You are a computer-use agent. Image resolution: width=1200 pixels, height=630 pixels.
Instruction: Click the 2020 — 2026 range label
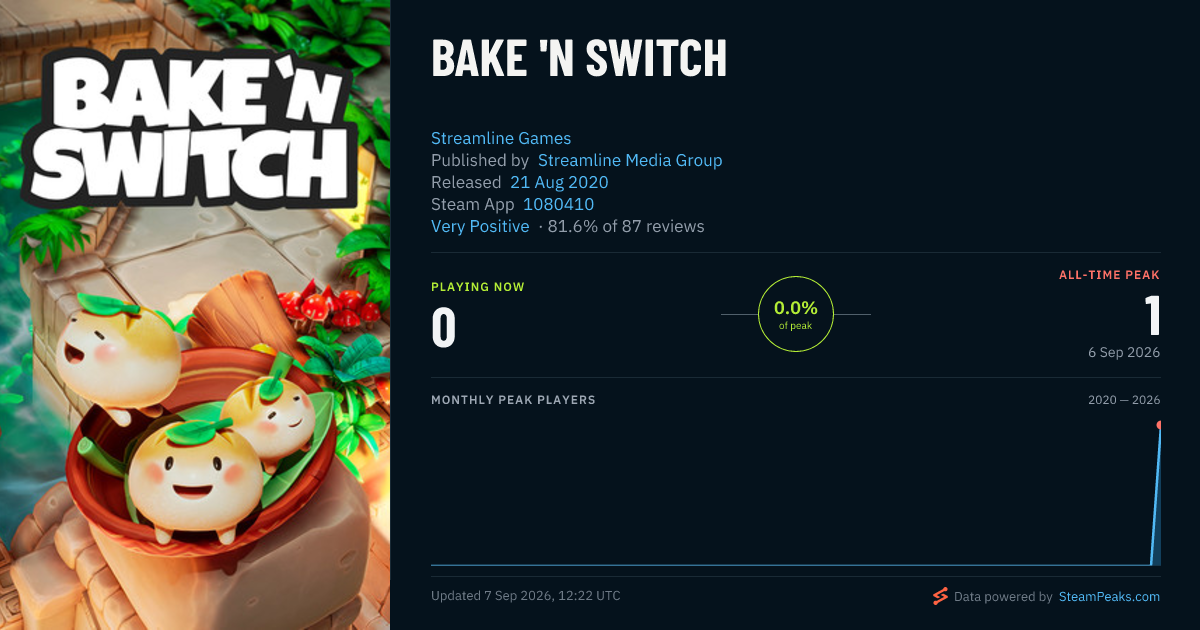(x=1124, y=400)
